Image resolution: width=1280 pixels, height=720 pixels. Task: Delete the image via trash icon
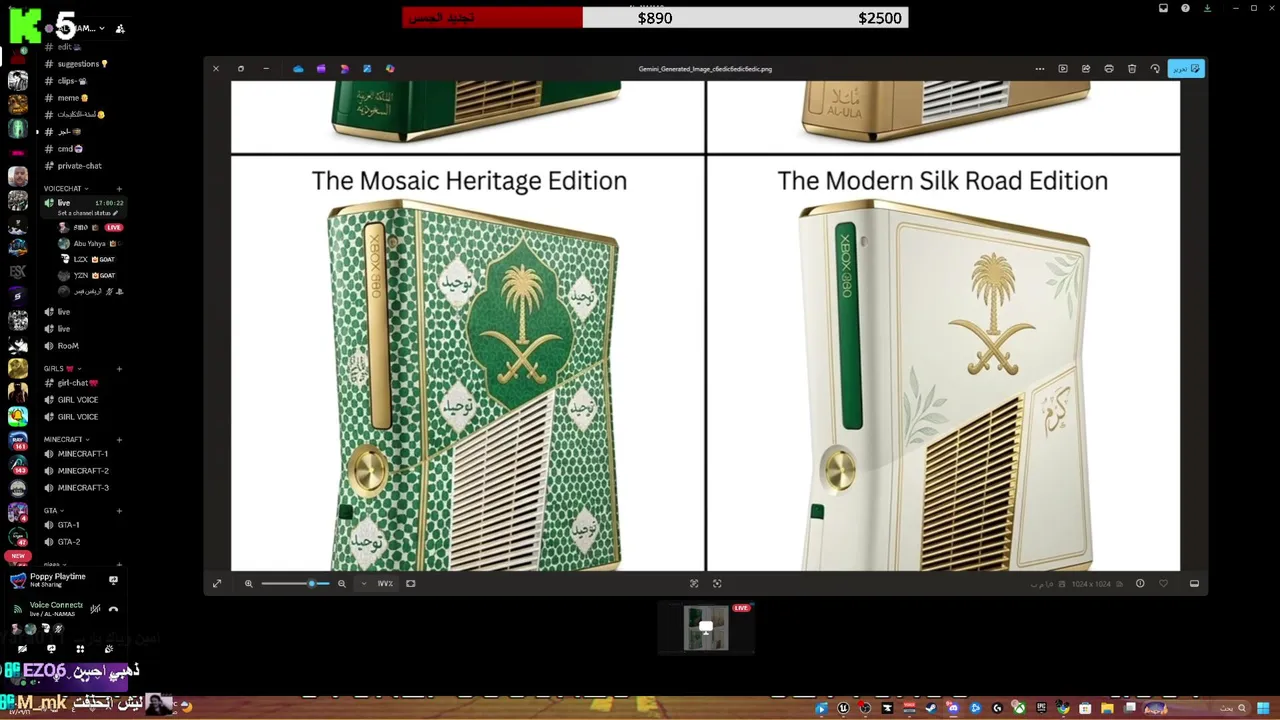1132,69
